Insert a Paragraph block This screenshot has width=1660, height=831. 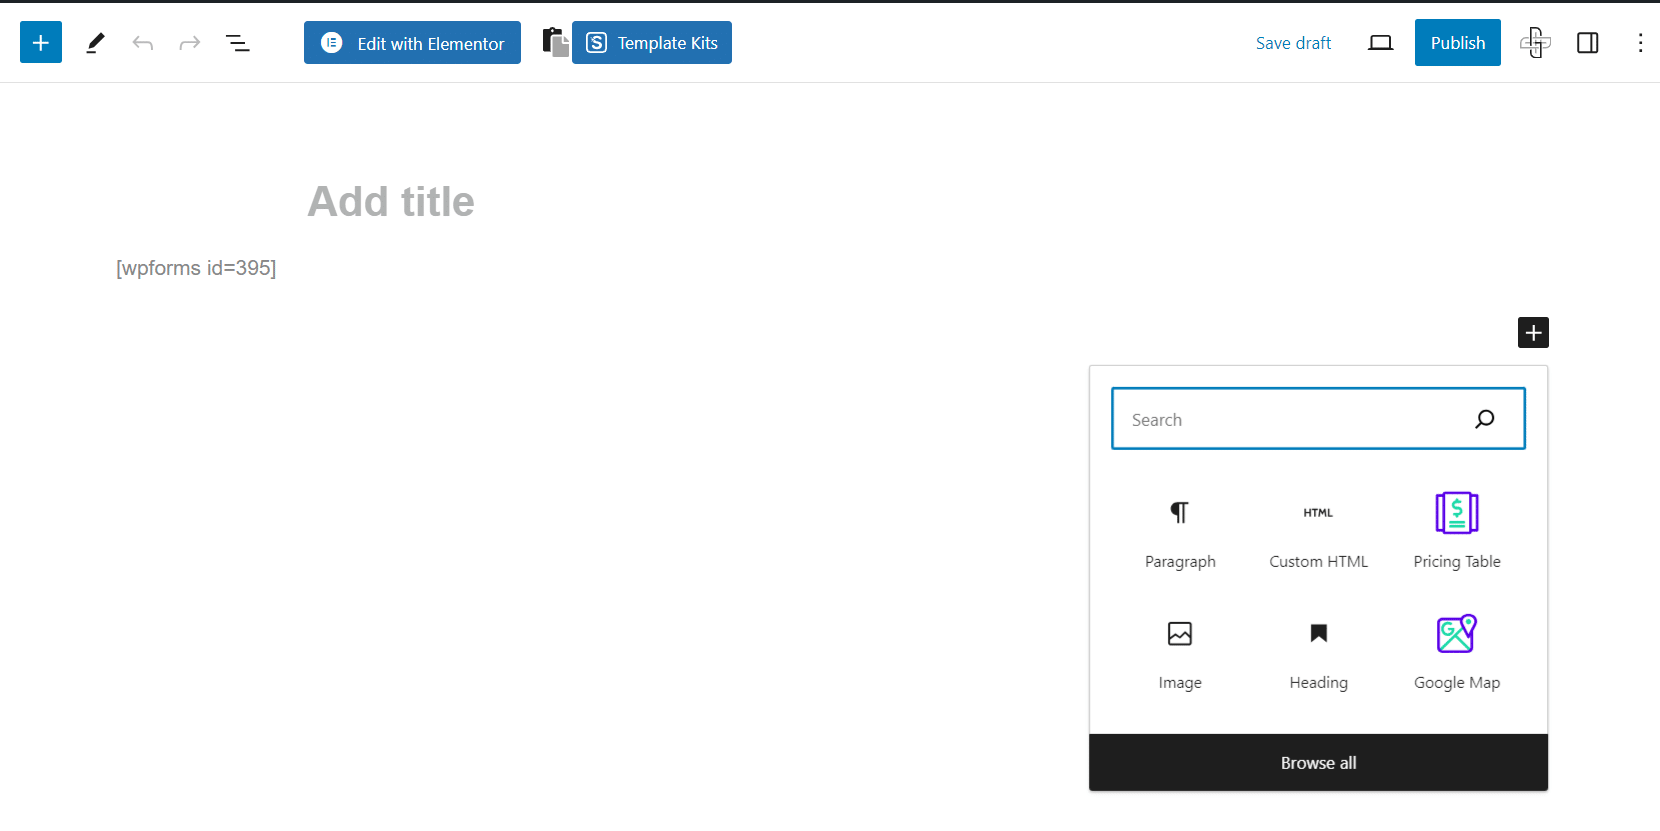click(x=1180, y=531)
